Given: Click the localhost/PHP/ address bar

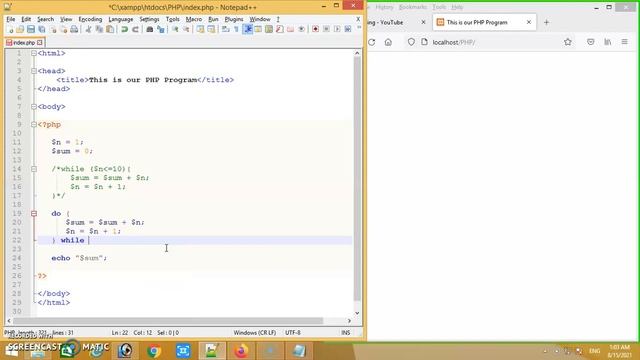Looking at the screenshot, I should pos(490,42).
